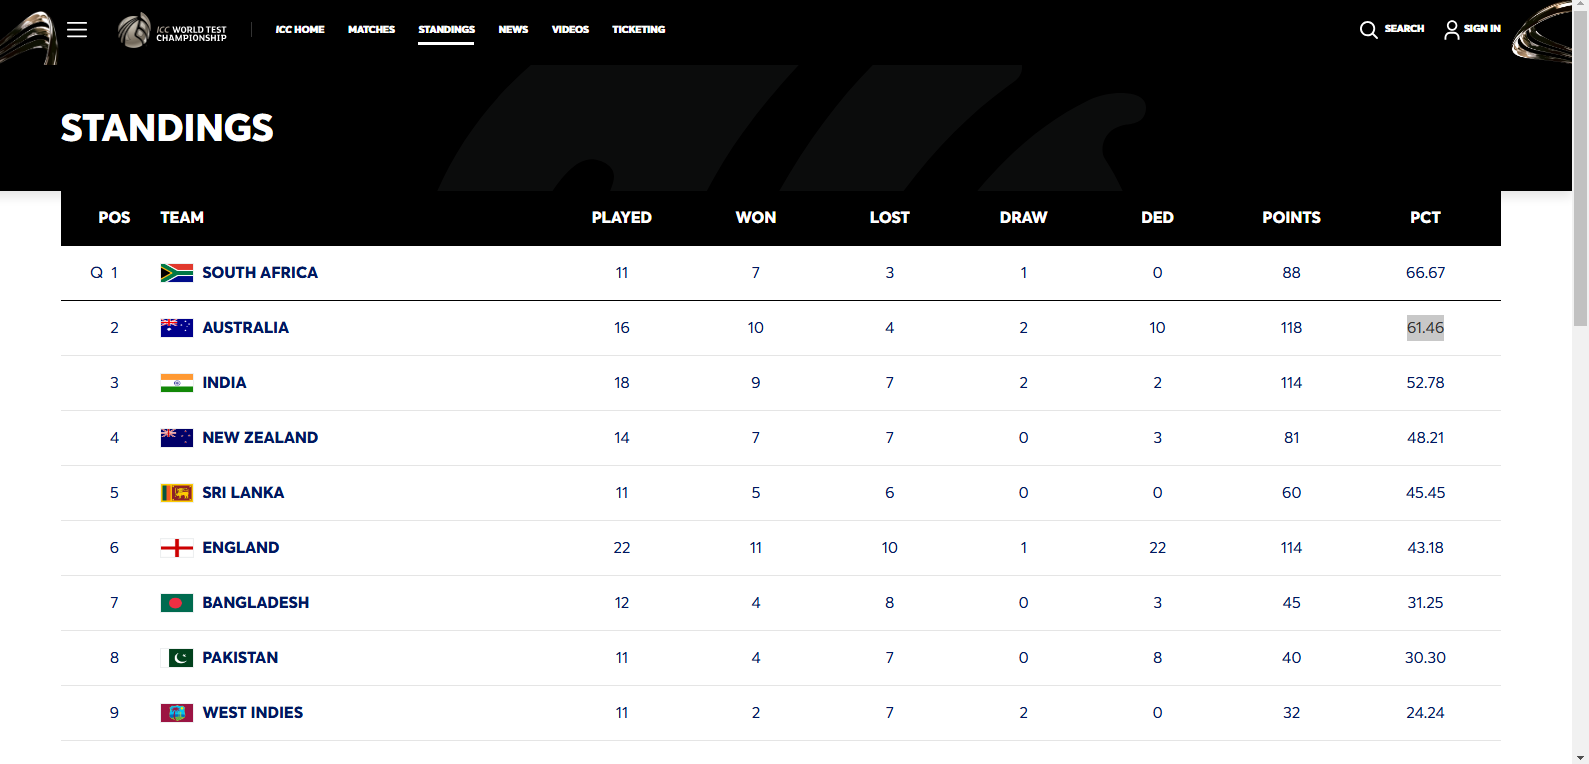The image size is (1589, 764).
Task: Open the Videos section
Action: point(570,30)
